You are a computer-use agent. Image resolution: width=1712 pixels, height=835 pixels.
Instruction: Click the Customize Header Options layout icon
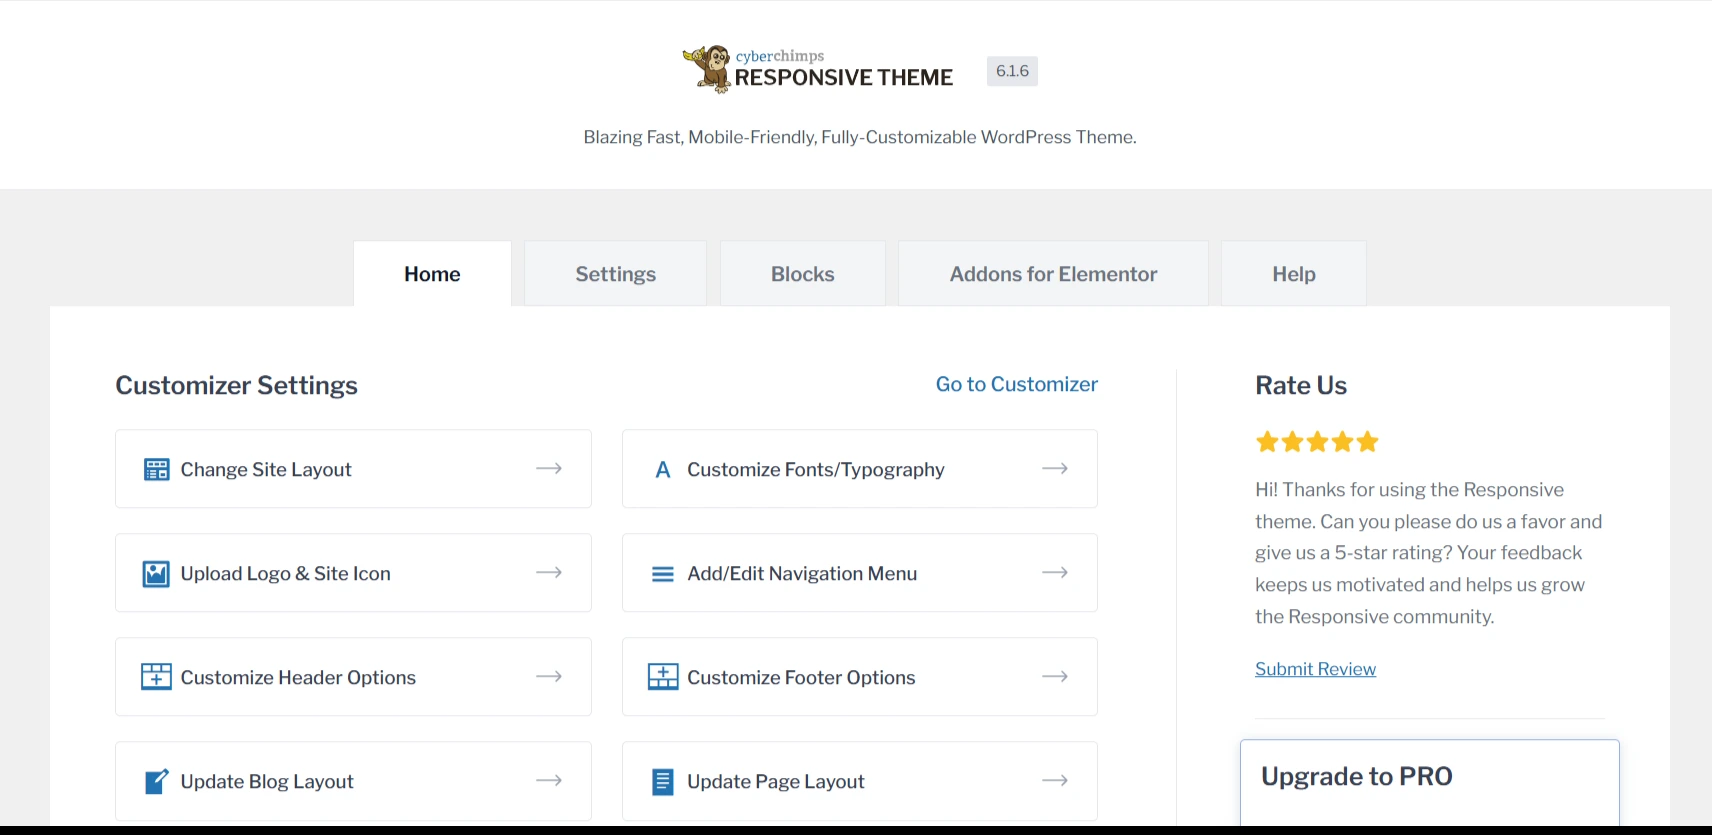click(x=156, y=677)
